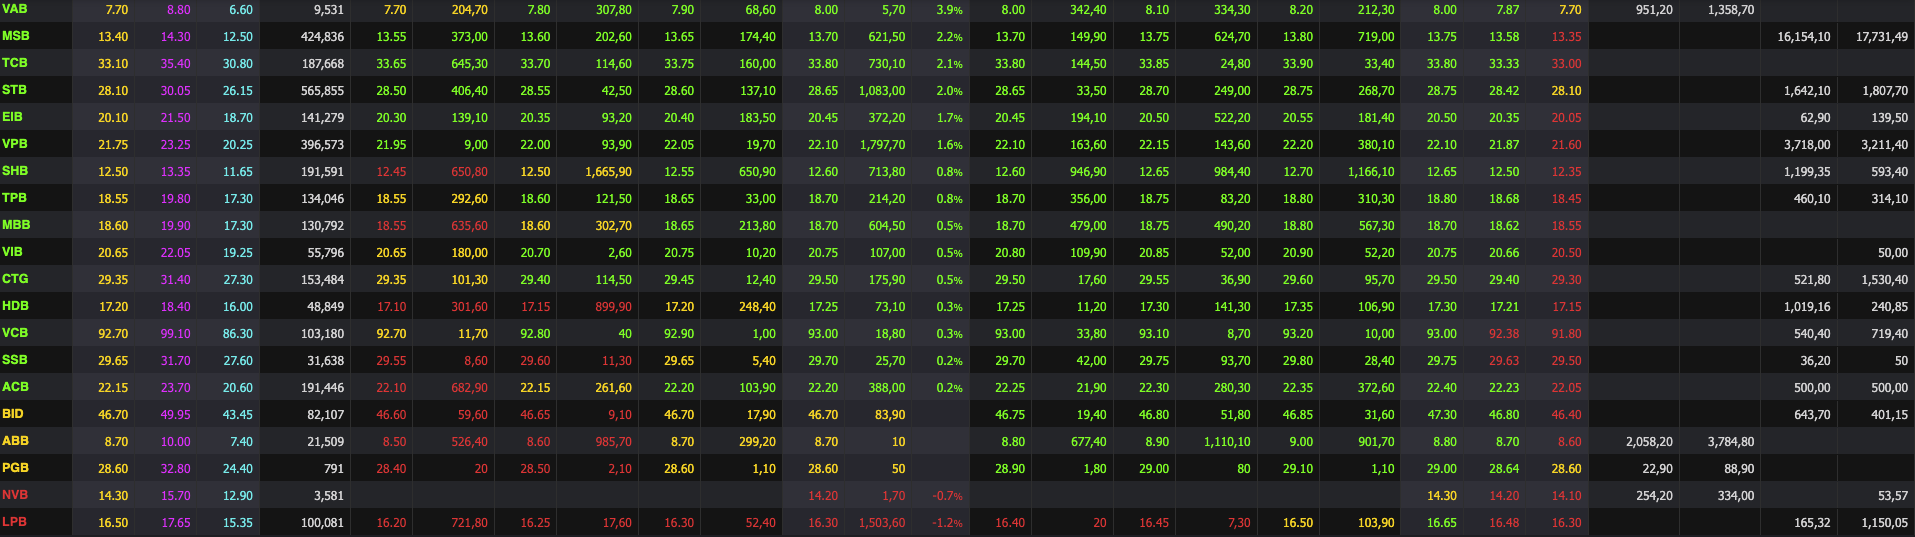This screenshot has height=537, width=1915.
Task: Click the ABB ticker
Action: (x=16, y=441)
